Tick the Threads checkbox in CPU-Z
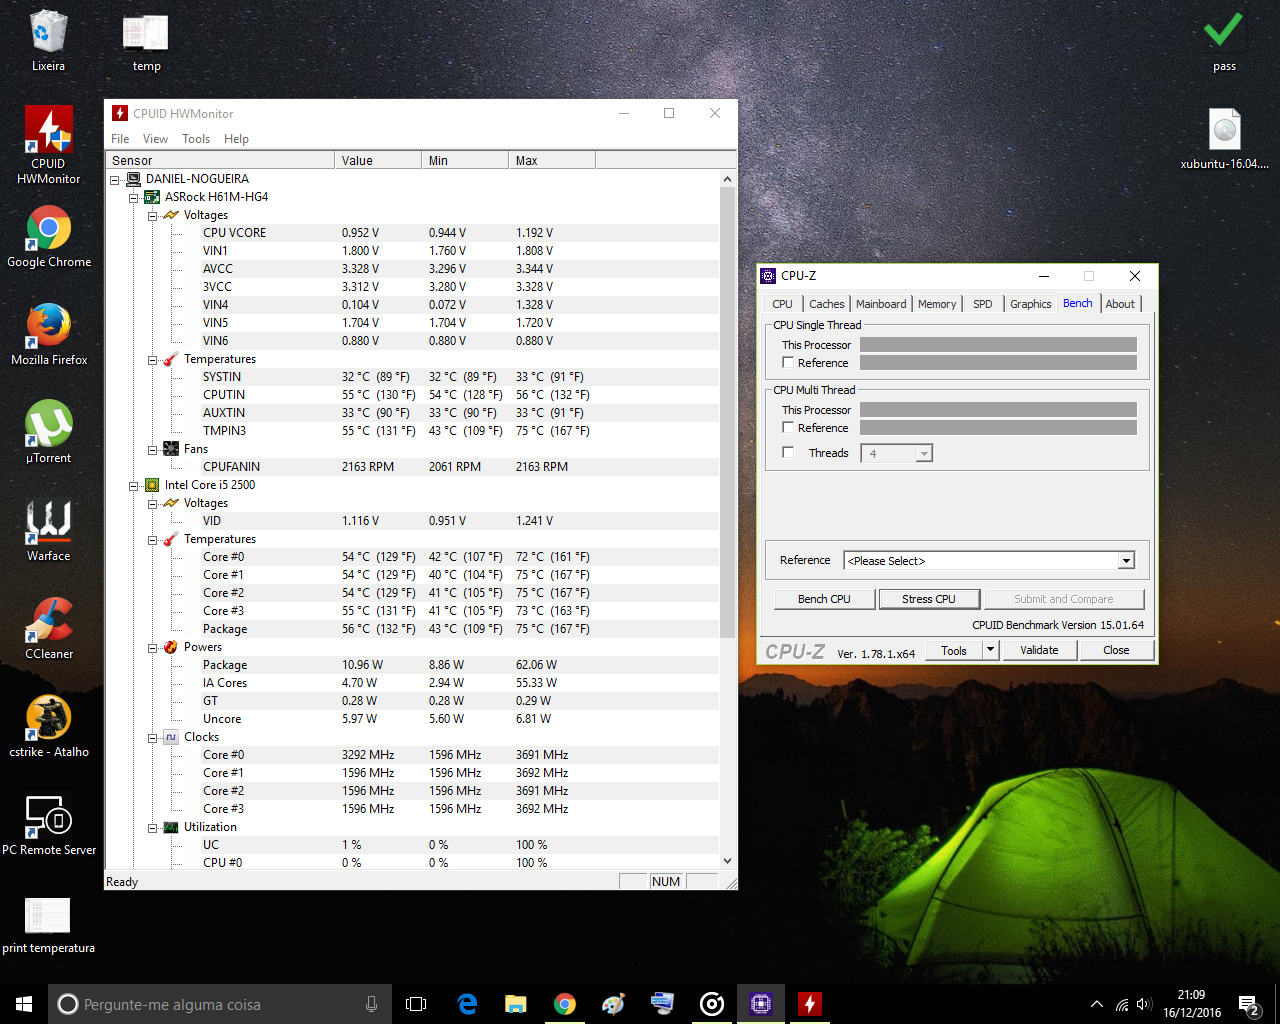The height and width of the screenshot is (1024, 1280). click(788, 453)
